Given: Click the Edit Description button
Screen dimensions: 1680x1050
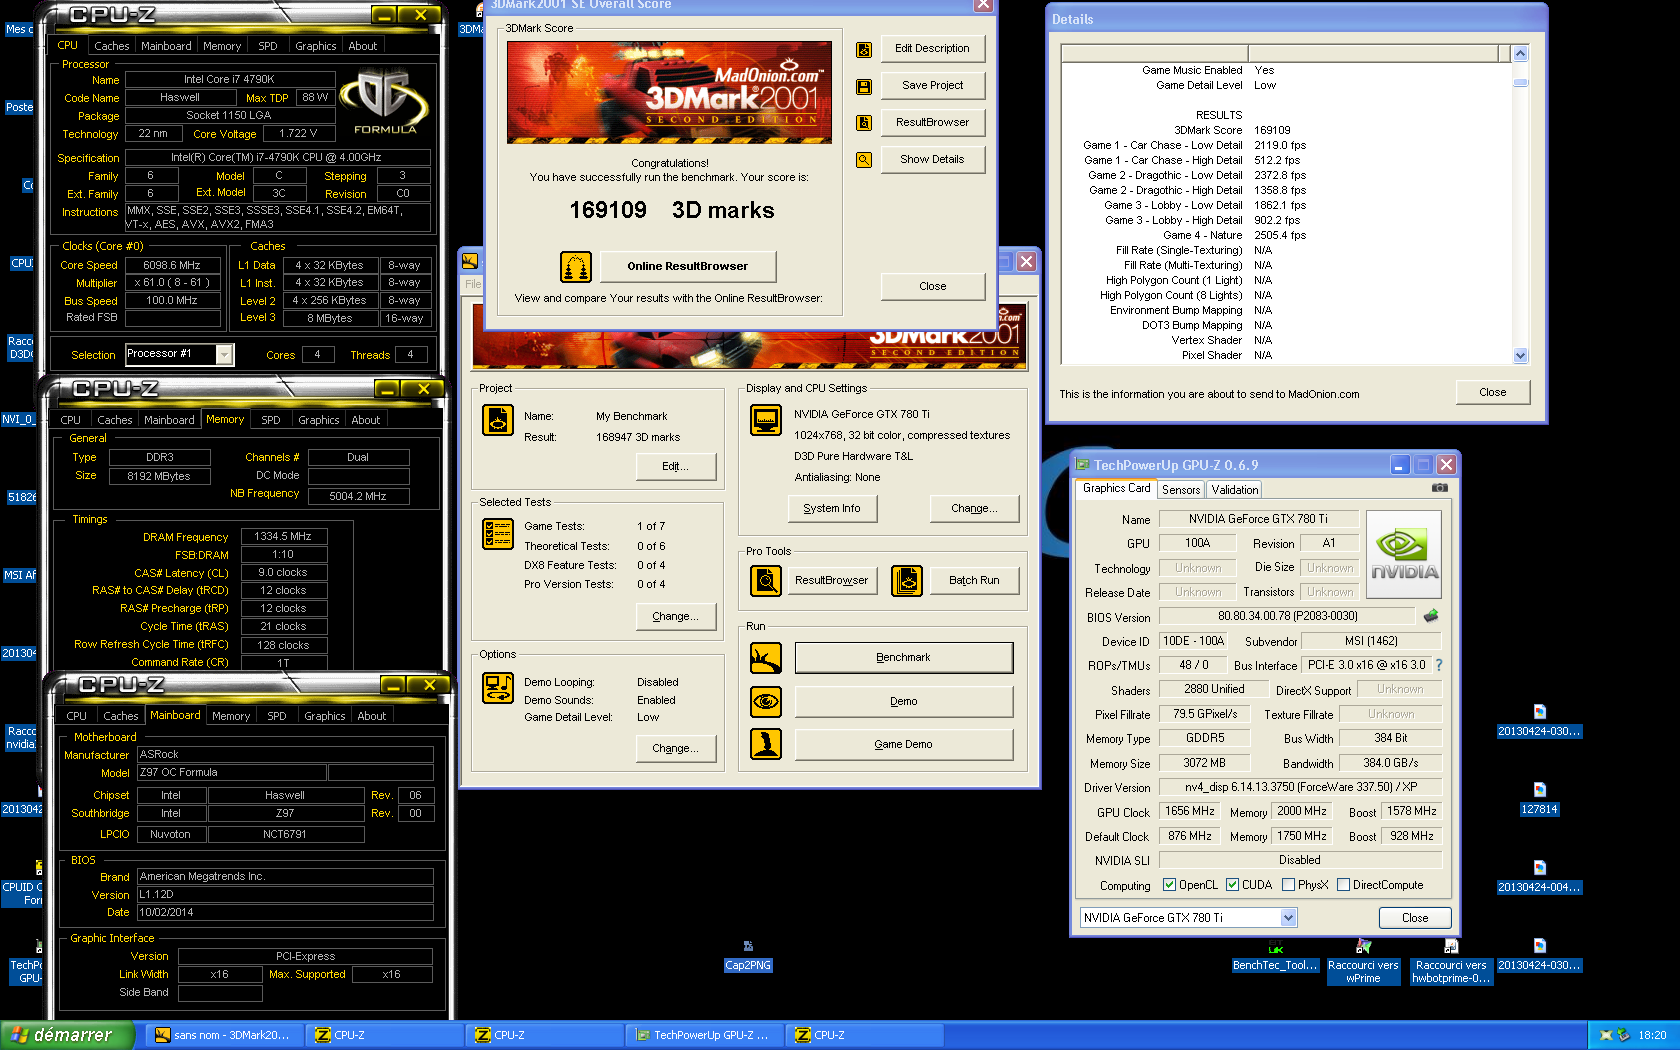Looking at the screenshot, I should 932,49.
